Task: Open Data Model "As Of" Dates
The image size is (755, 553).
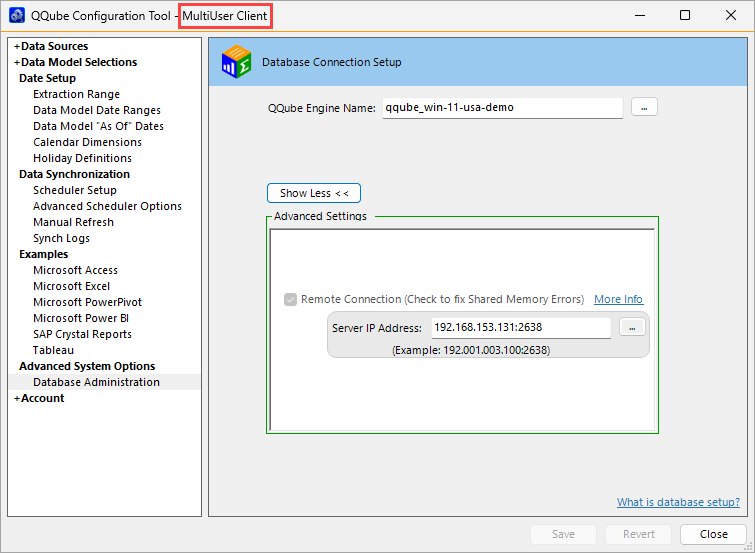Action: pos(98,126)
